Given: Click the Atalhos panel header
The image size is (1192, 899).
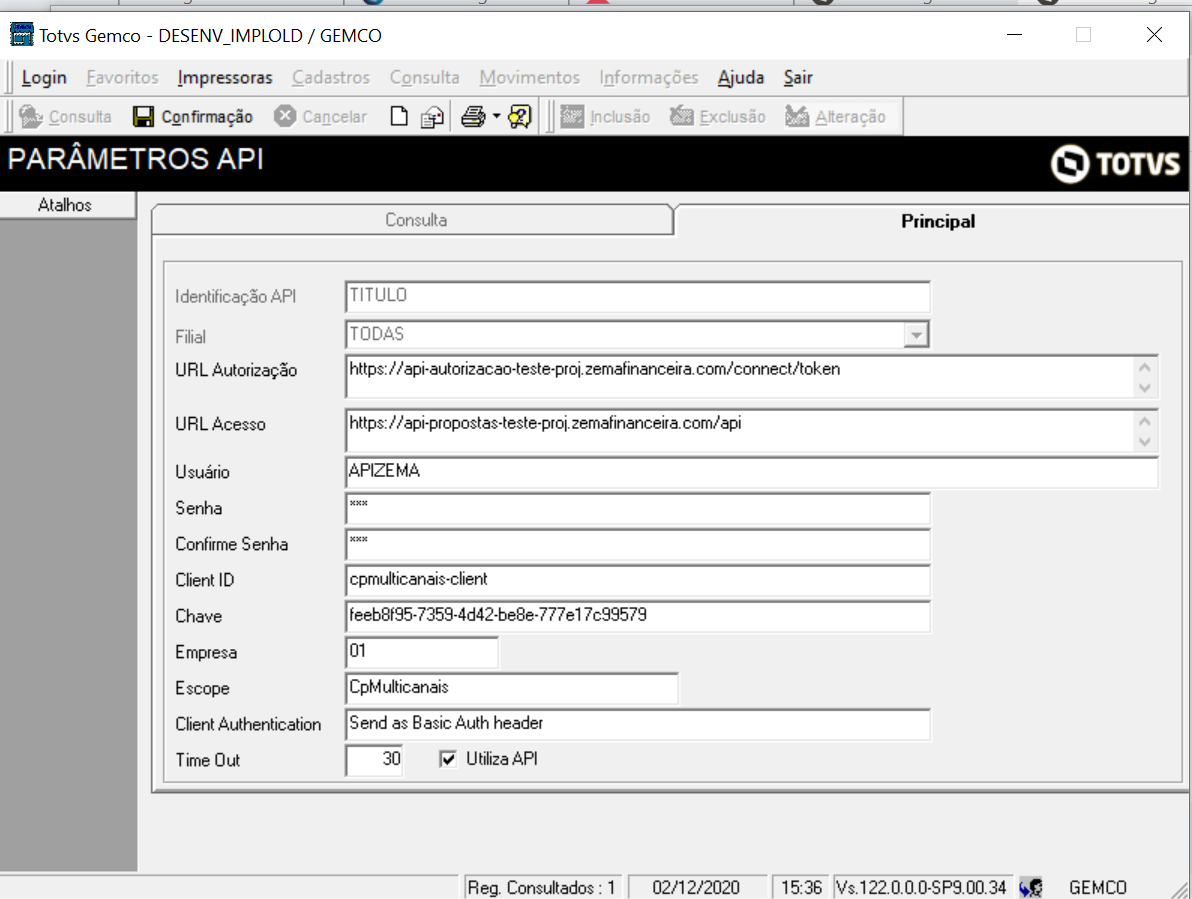Looking at the screenshot, I should pyautogui.click(x=67, y=205).
